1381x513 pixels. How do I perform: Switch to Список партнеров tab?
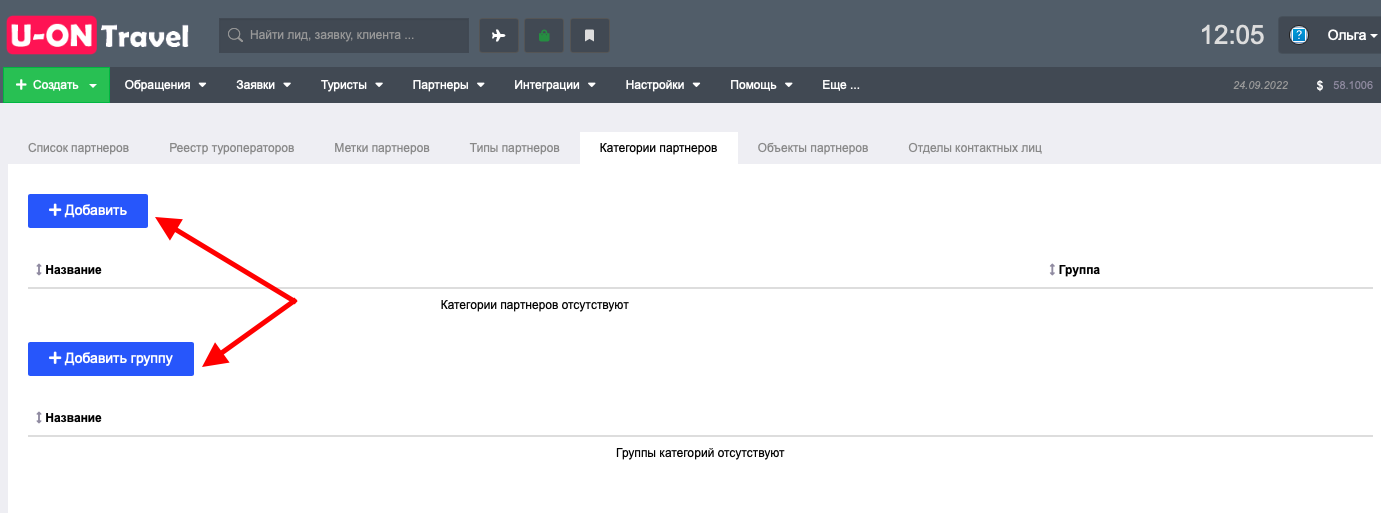tap(78, 148)
